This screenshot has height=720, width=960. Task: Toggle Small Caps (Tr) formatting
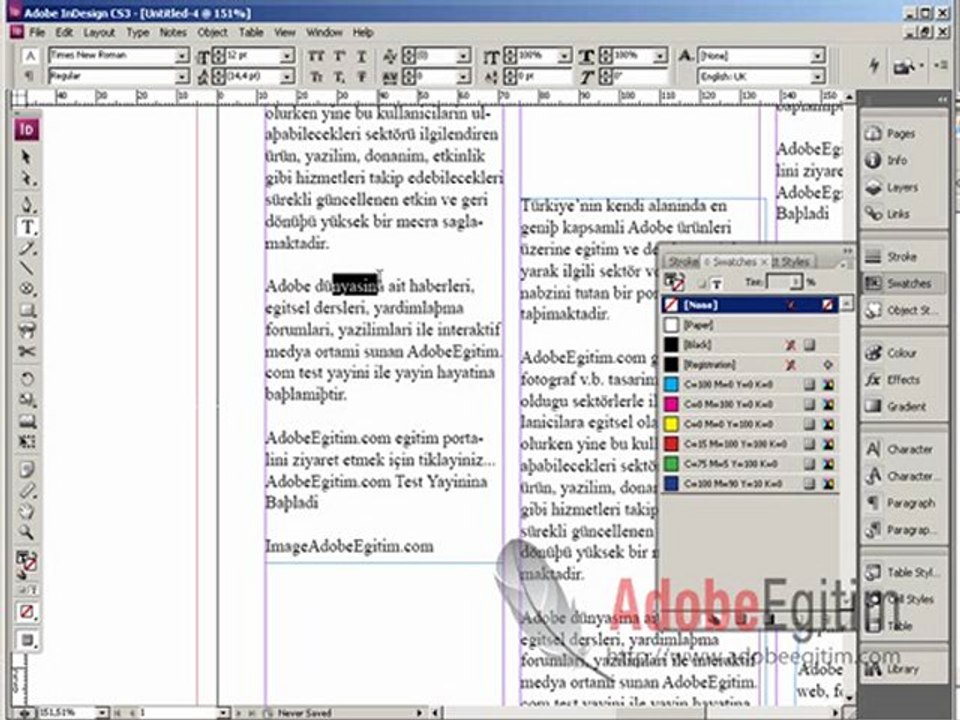[316, 77]
